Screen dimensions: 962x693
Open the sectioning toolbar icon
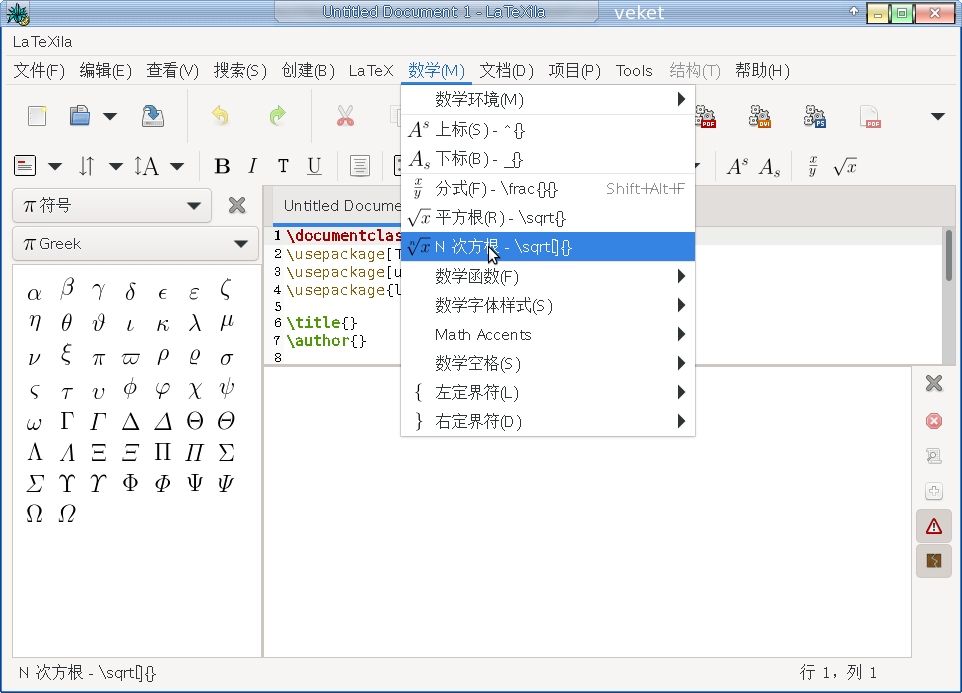click(x=25, y=166)
